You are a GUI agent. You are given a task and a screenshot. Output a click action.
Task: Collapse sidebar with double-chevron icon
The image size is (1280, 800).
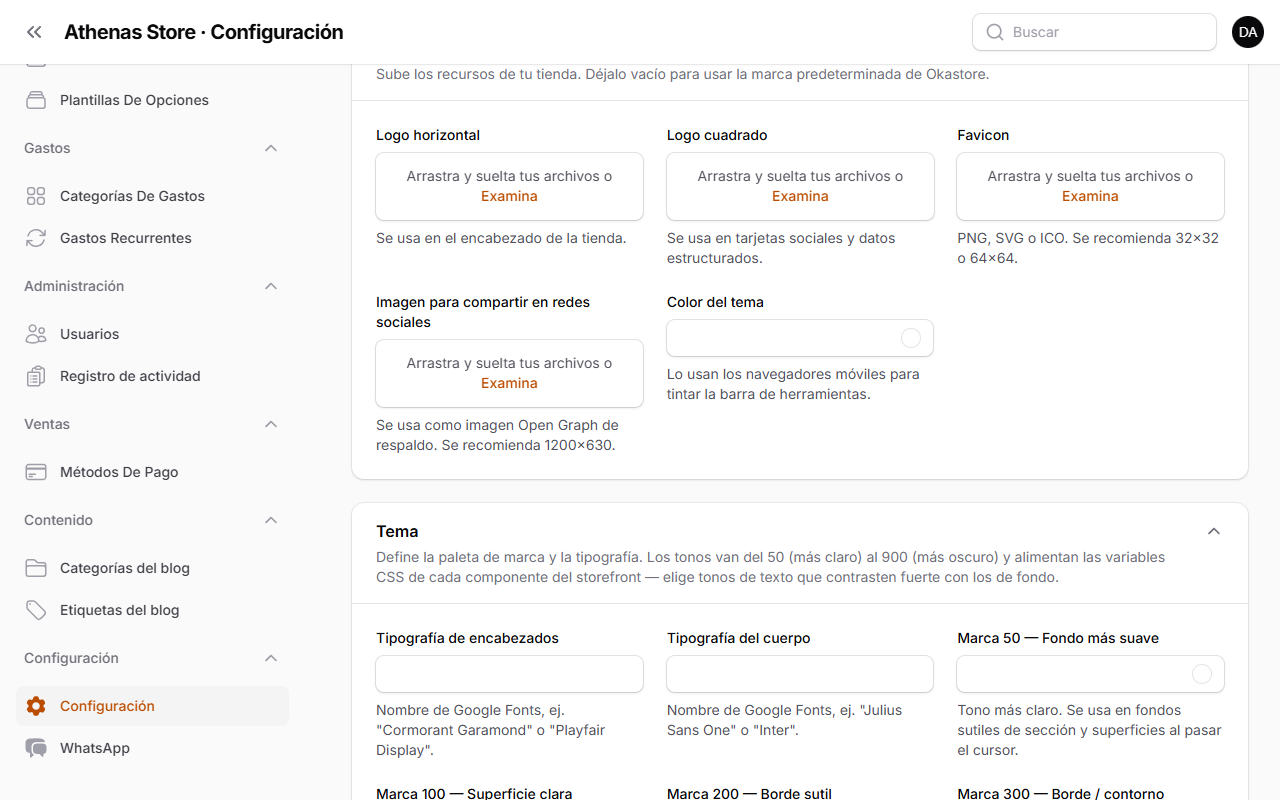pos(34,32)
